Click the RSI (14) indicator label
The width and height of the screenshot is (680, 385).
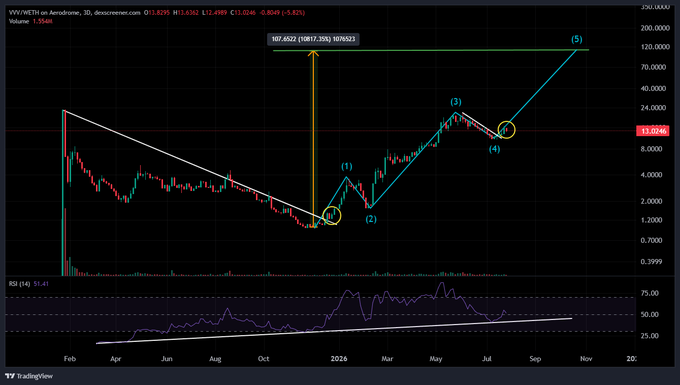tap(20, 284)
